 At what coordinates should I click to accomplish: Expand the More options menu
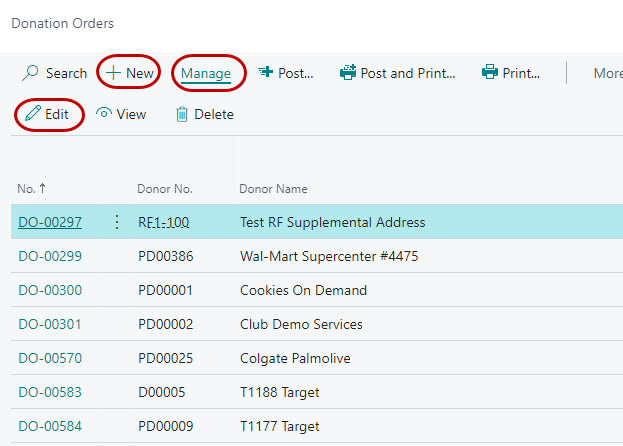pyautogui.click(x=607, y=73)
